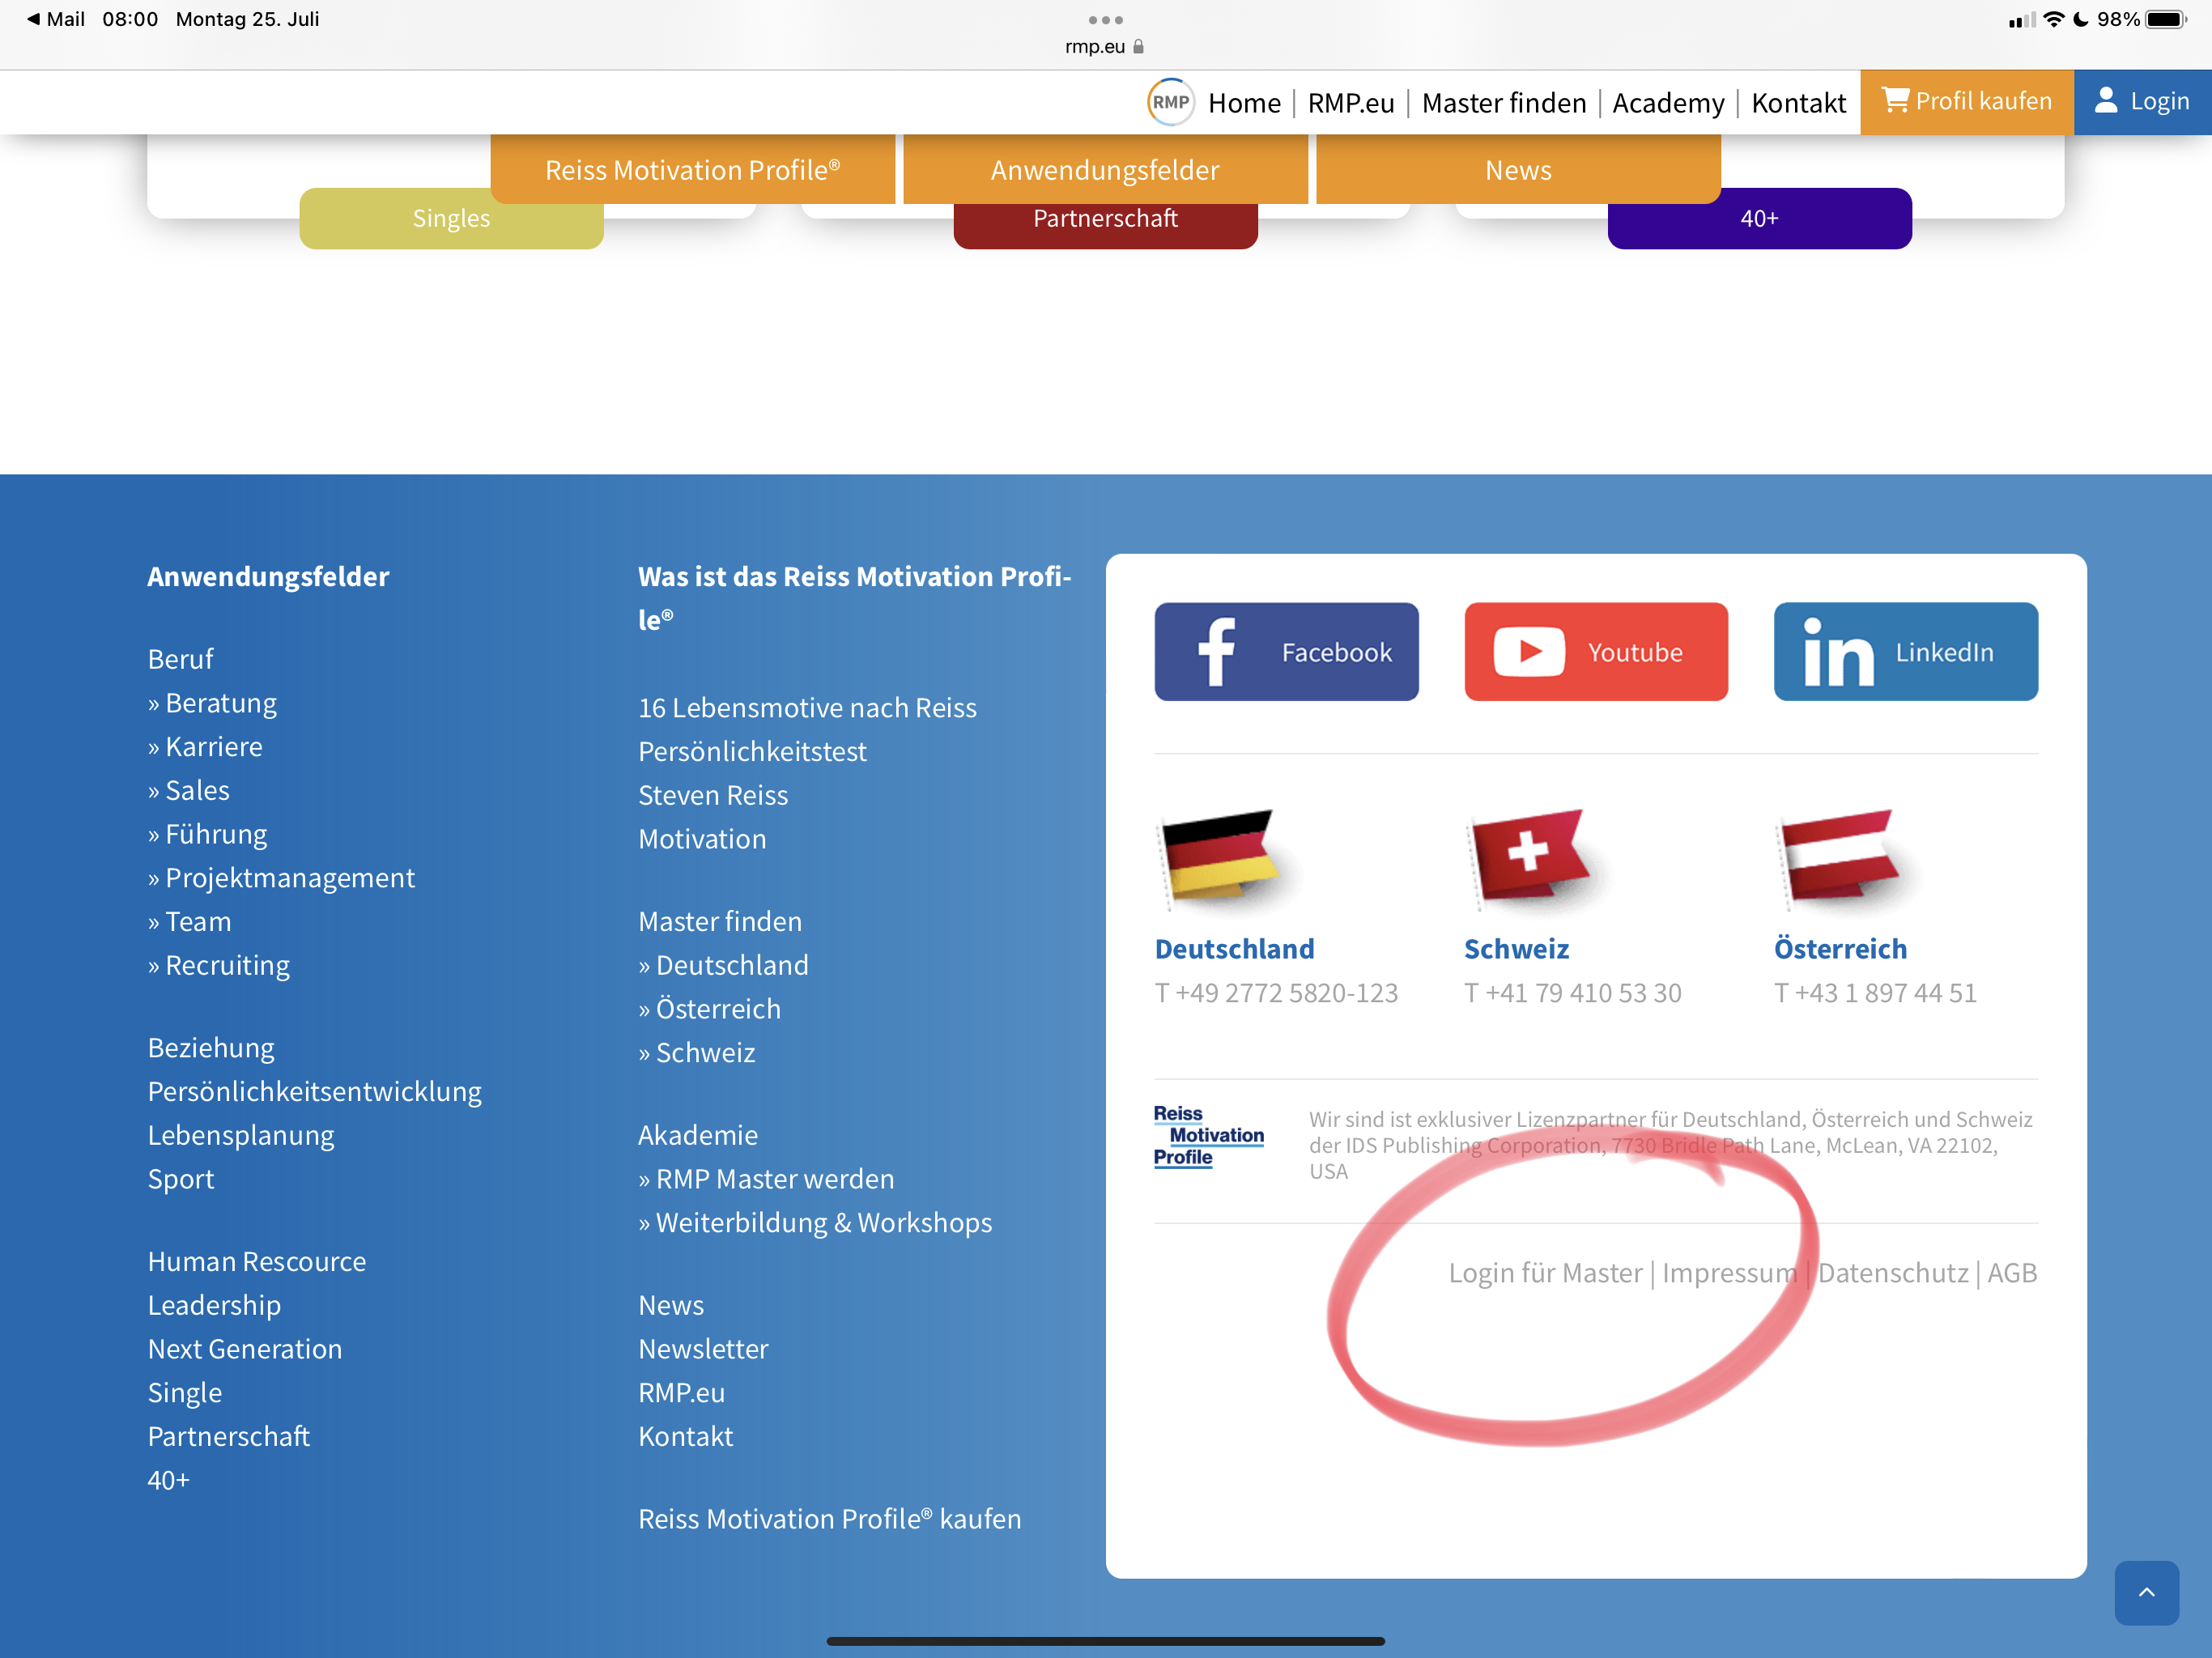
Task: Open the Newsletter footer link
Action: coord(703,1349)
